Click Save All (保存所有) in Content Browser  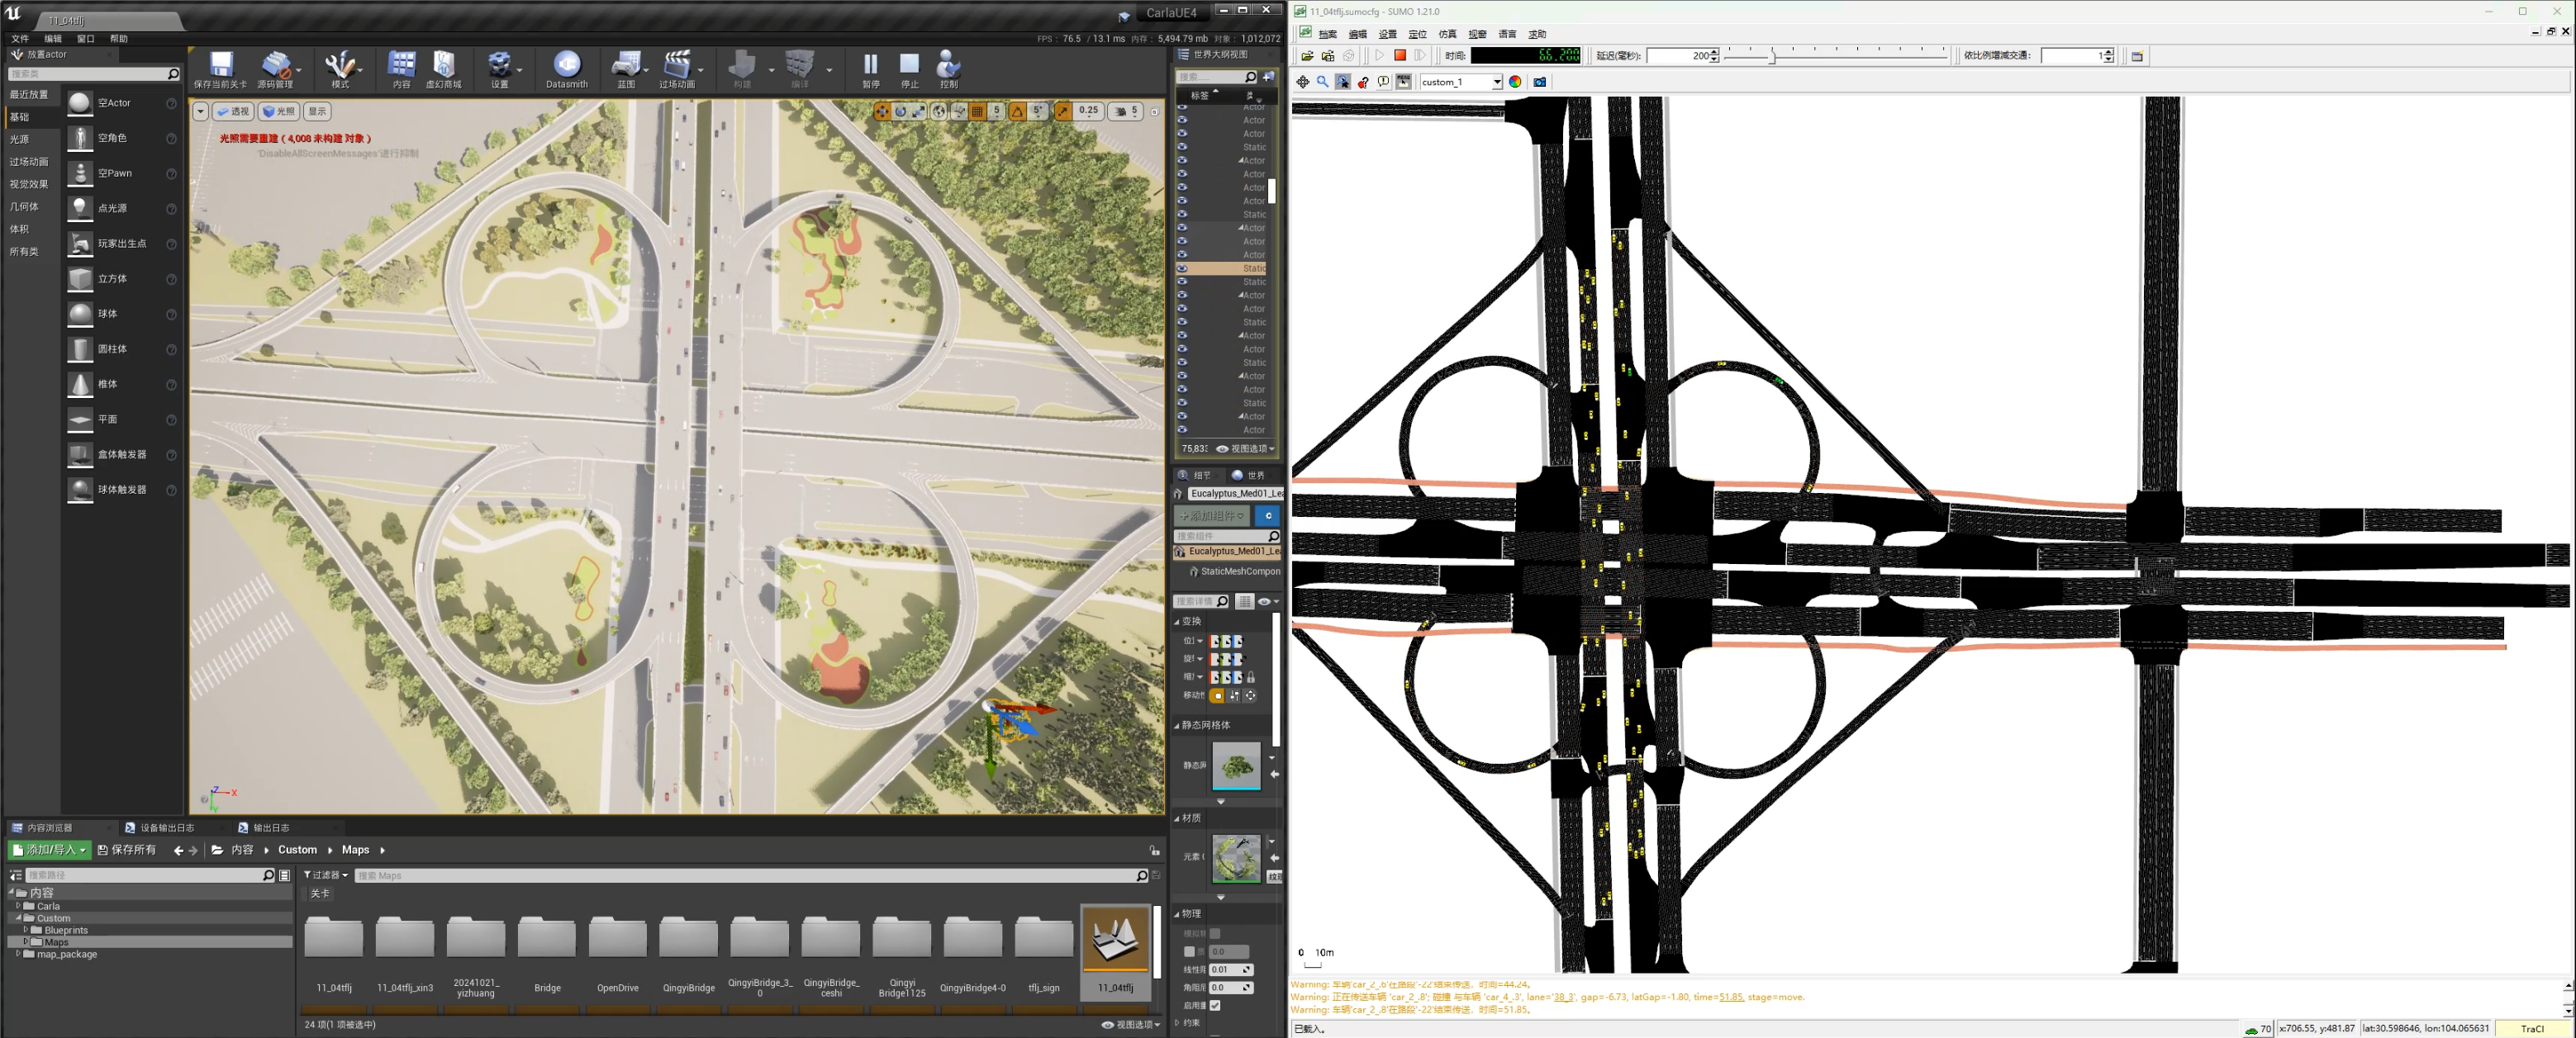click(127, 850)
